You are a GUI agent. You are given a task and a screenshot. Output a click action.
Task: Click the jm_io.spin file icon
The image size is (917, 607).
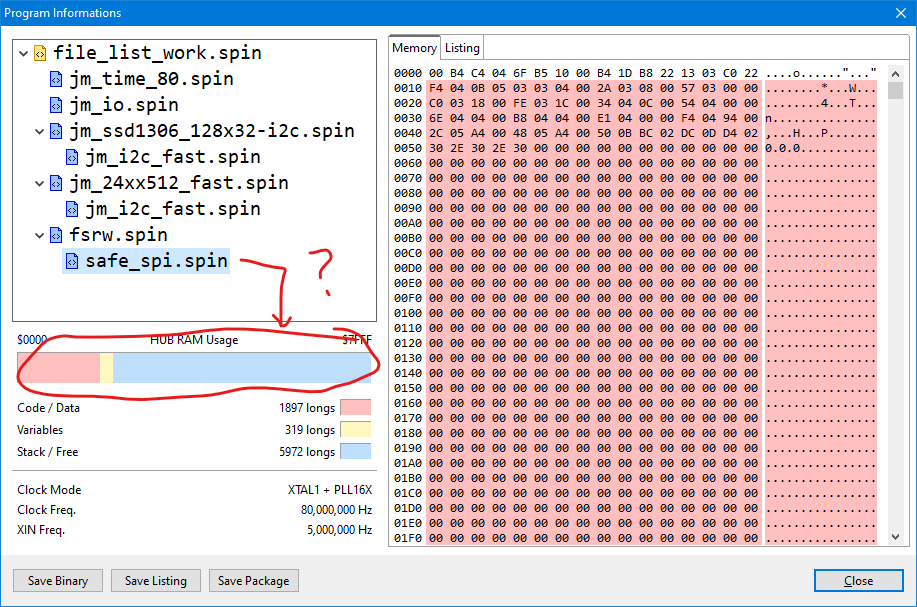pos(56,105)
